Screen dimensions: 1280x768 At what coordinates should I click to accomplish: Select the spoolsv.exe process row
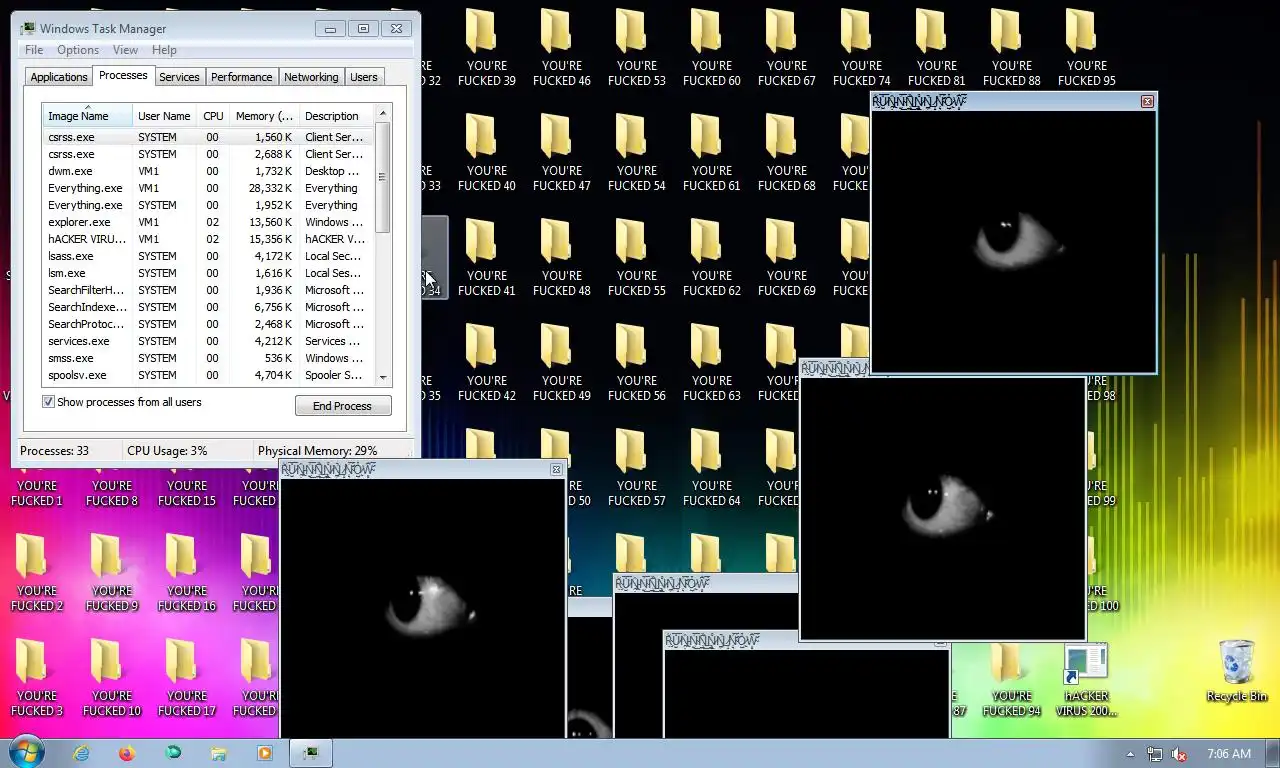(208, 375)
